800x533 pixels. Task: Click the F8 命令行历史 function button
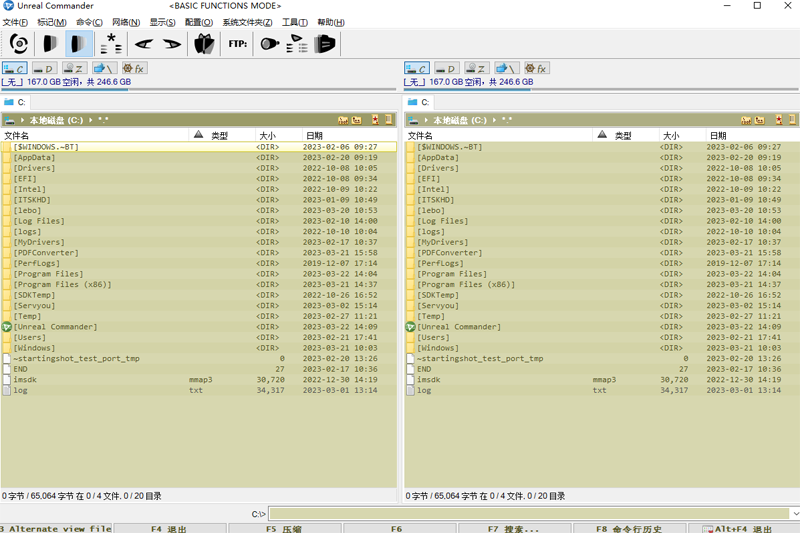[x=630, y=528]
